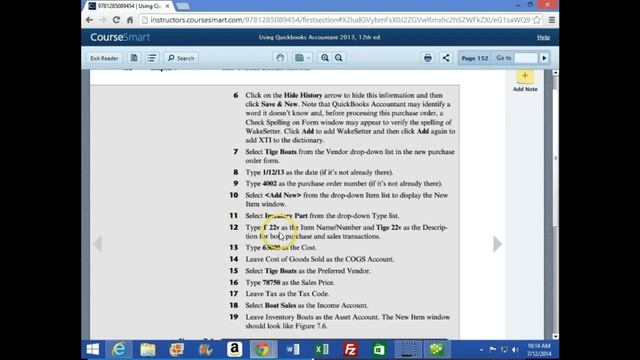The width and height of the screenshot is (640, 360).
Task: Print the current page with printer icon
Action: coord(427,58)
